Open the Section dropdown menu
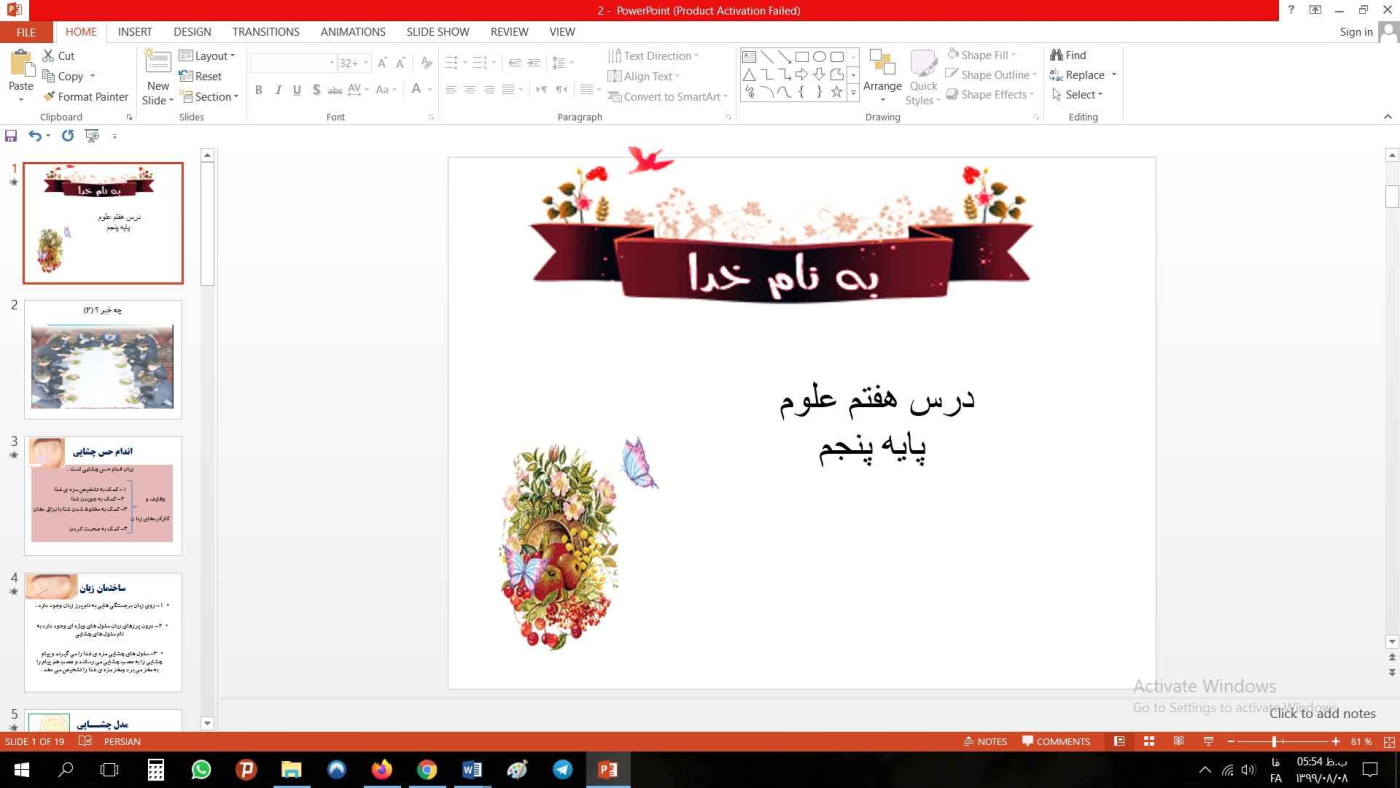Image resolution: width=1400 pixels, height=788 pixels. click(x=209, y=97)
